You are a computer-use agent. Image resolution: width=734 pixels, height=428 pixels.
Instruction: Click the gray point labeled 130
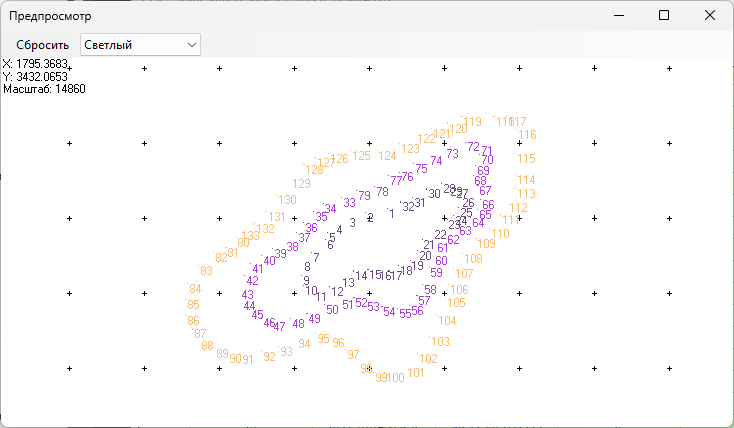(287, 200)
